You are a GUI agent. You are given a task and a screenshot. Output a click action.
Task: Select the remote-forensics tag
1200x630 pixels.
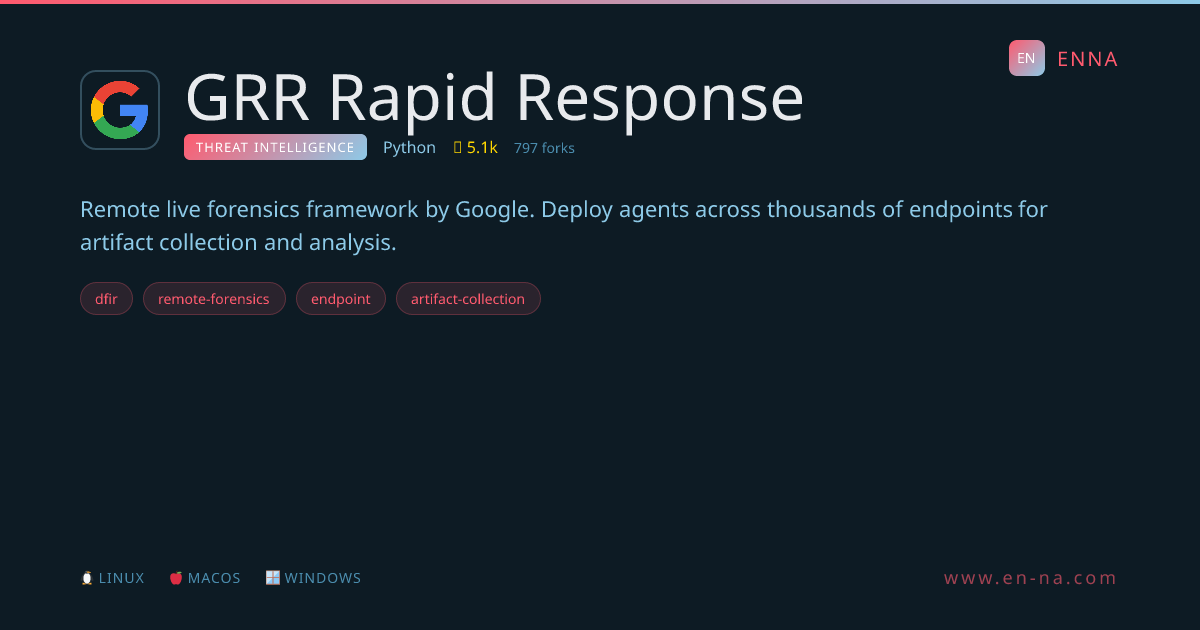214,299
